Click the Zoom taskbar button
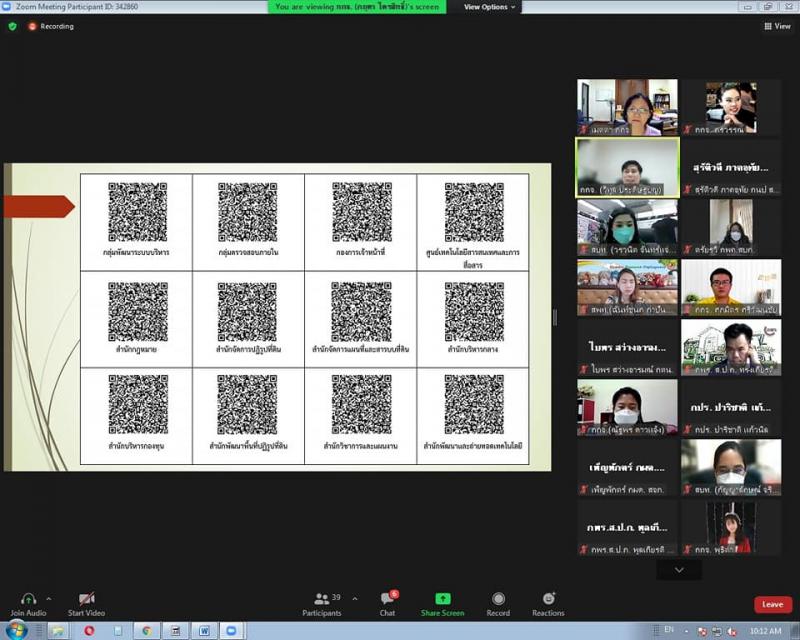This screenshot has height=640, width=800. pos(232,631)
